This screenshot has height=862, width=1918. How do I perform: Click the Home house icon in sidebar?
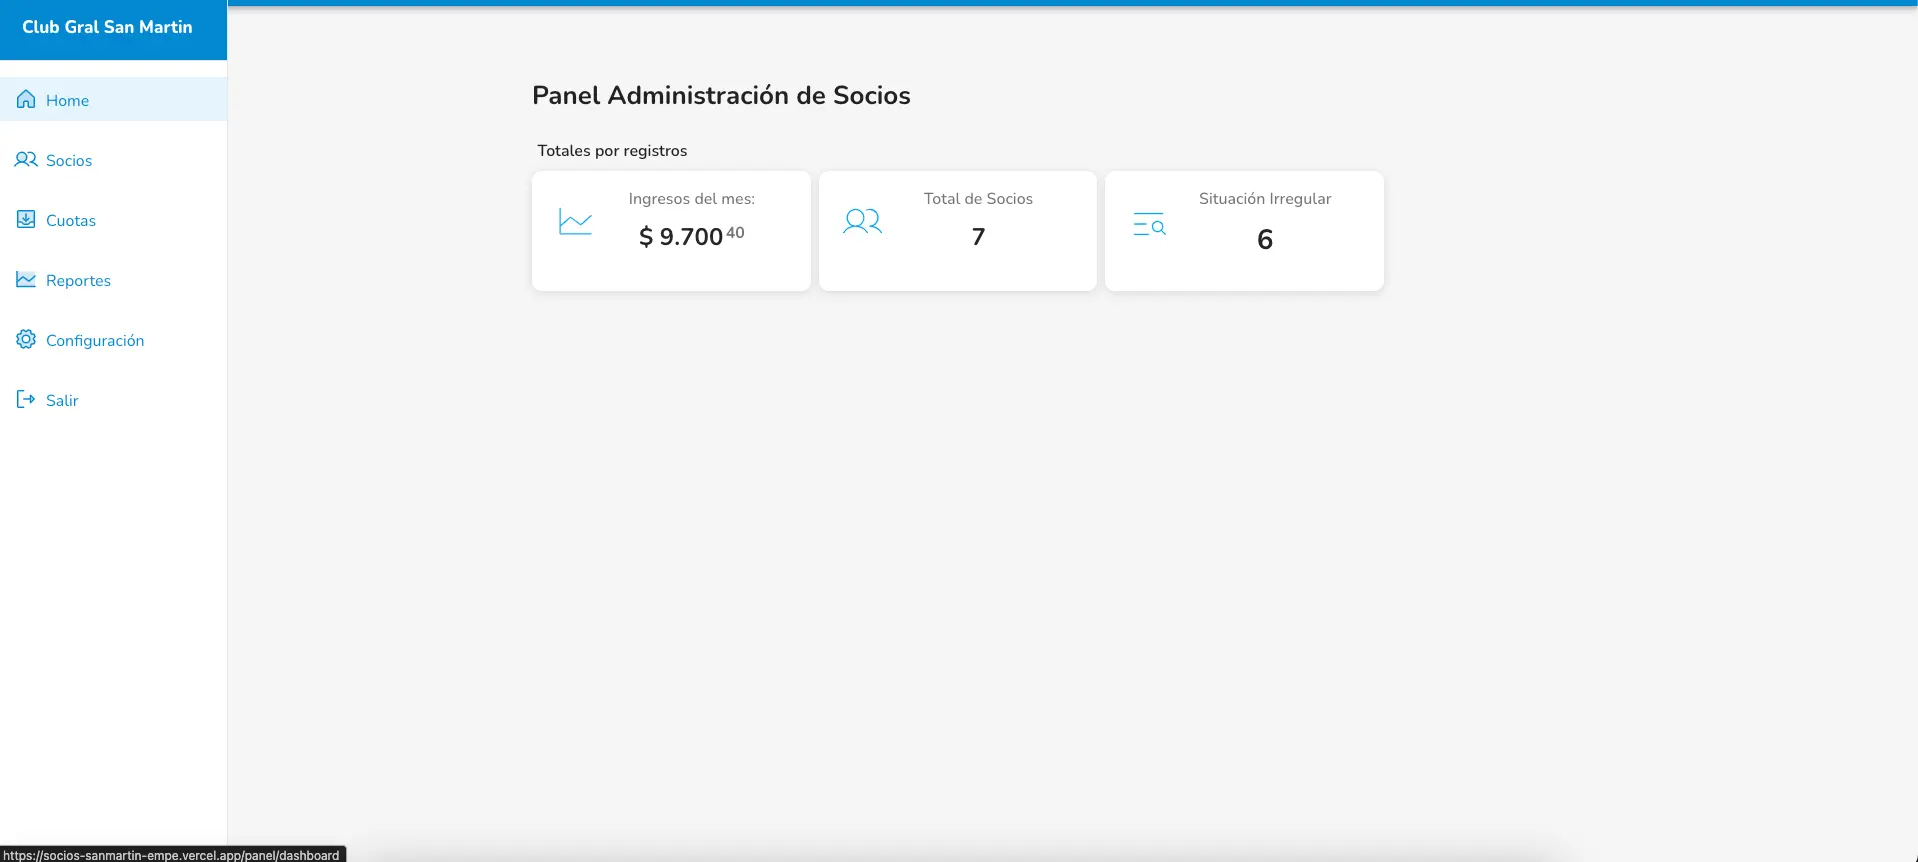coord(26,99)
